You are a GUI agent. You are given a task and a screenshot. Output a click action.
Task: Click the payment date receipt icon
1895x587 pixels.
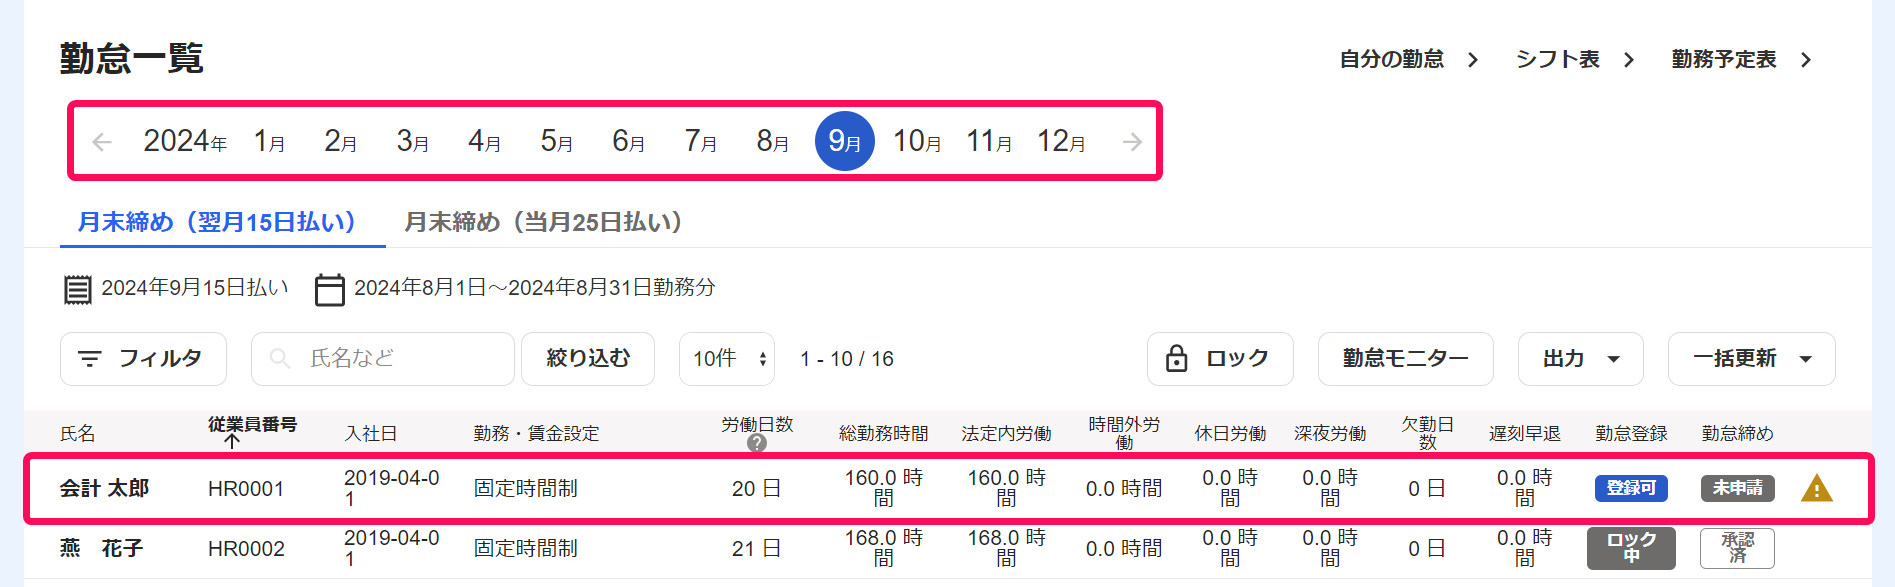pos(77,289)
